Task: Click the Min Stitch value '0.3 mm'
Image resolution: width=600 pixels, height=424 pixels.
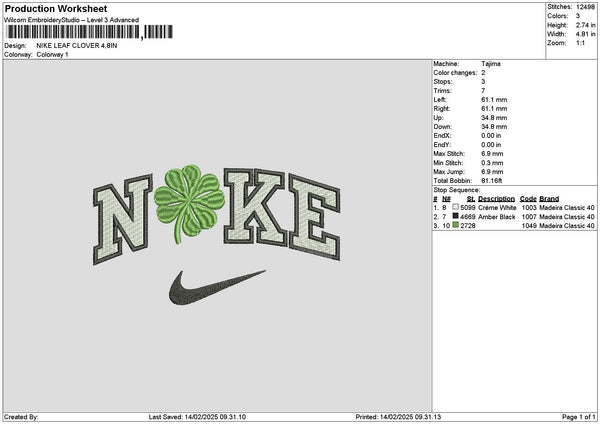Action: click(492, 163)
